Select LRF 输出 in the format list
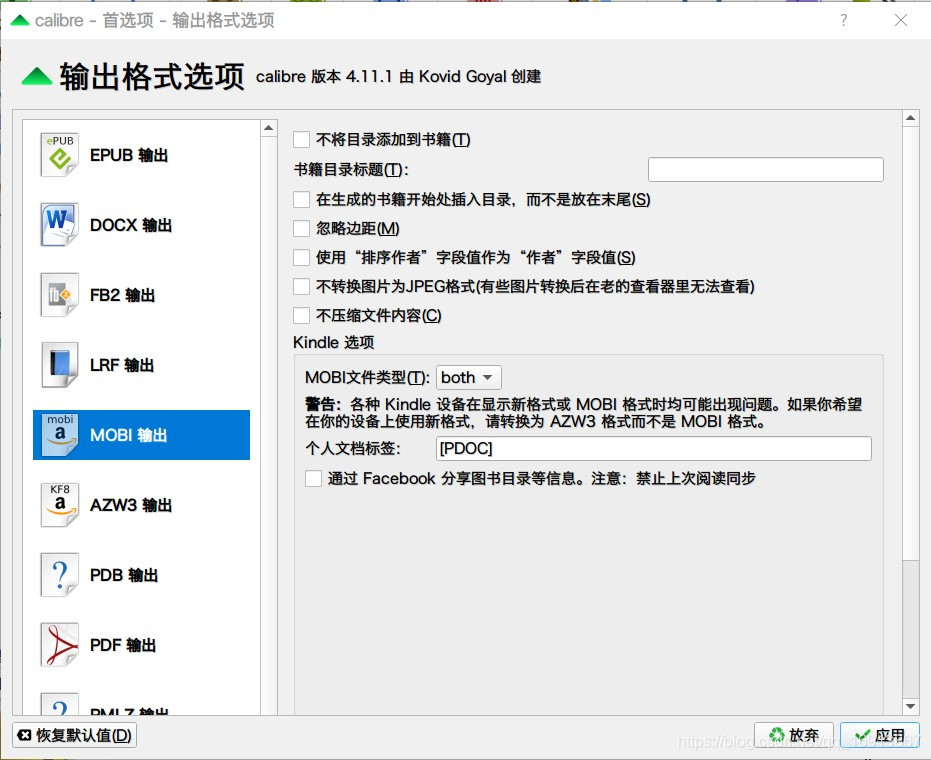The width and height of the screenshot is (931, 760). (x=141, y=365)
